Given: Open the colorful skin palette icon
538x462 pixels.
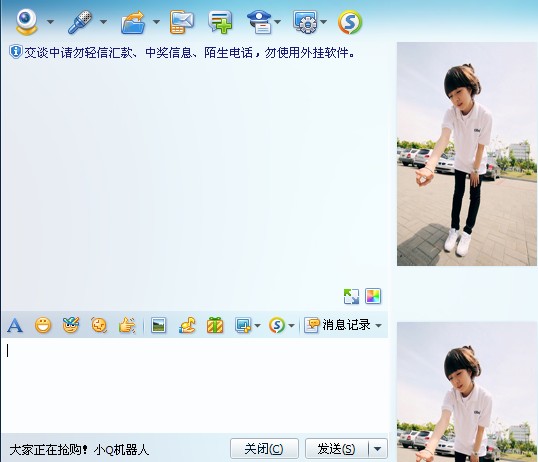Looking at the screenshot, I should (x=373, y=296).
